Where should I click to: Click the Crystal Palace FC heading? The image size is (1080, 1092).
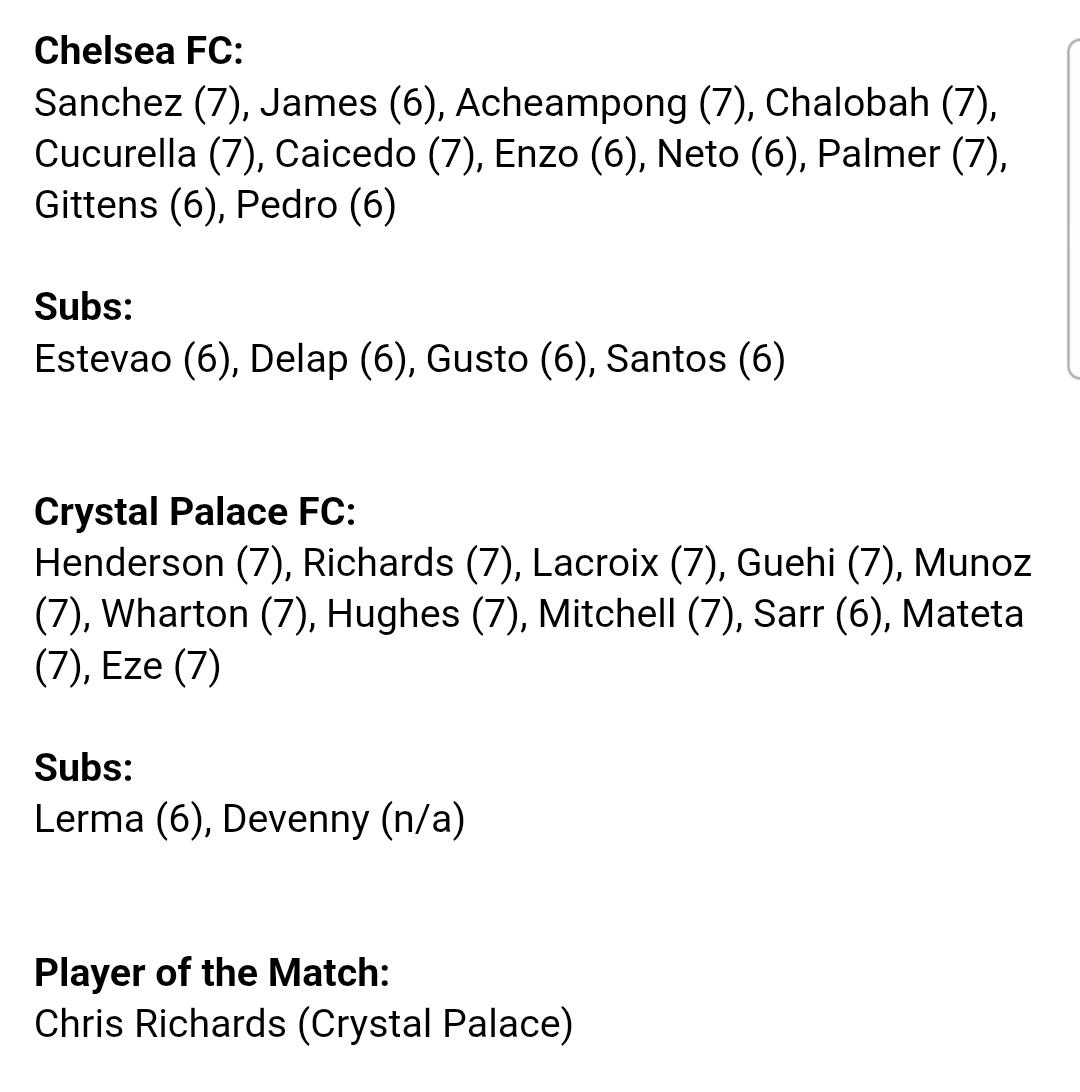[x=195, y=512]
